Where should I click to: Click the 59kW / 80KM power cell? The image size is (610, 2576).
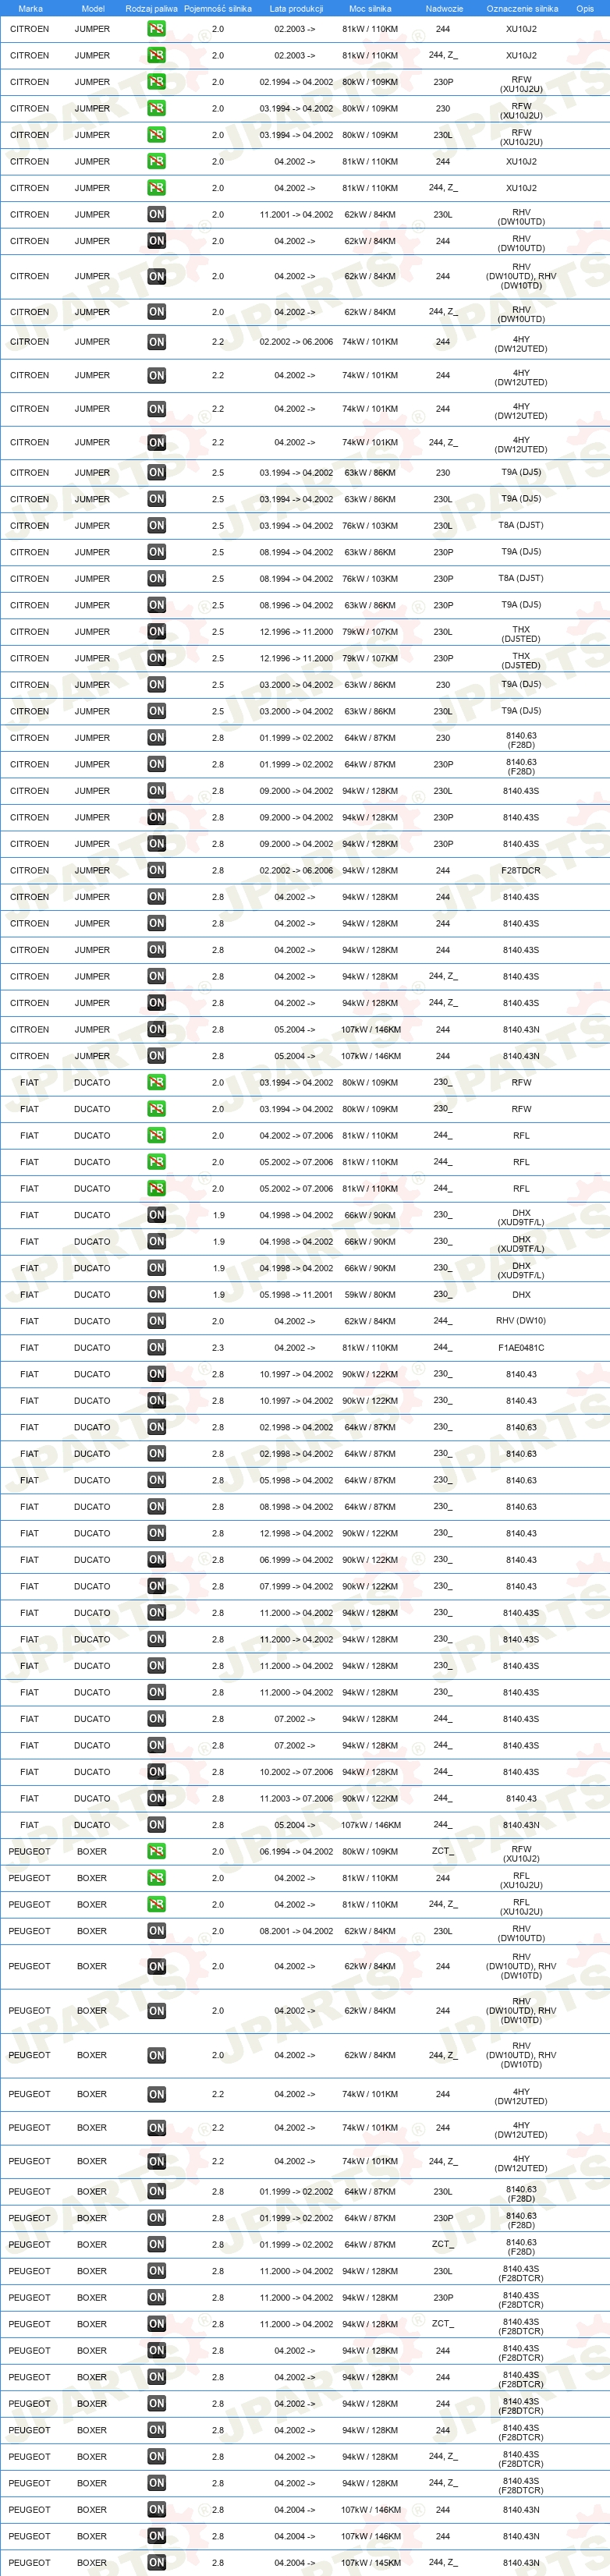[x=370, y=1294]
